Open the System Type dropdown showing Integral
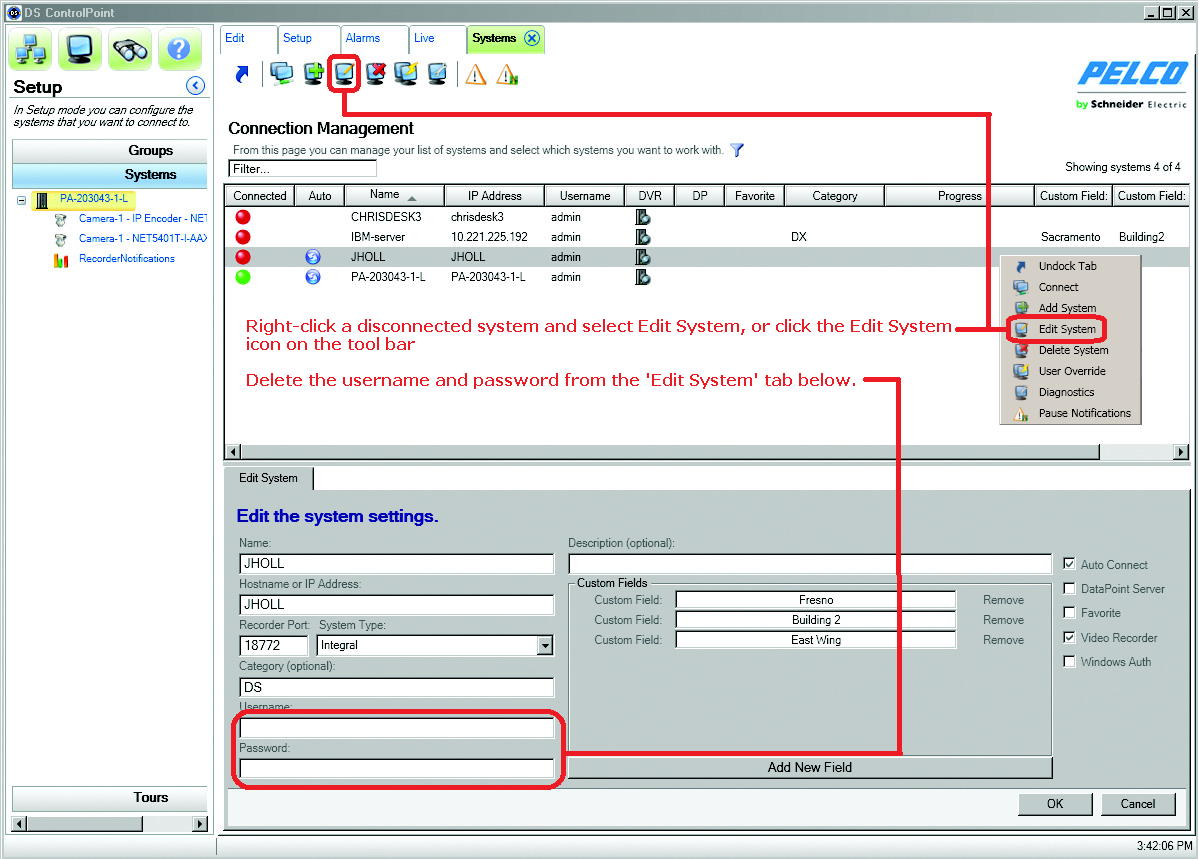 pyautogui.click(x=544, y=645)
